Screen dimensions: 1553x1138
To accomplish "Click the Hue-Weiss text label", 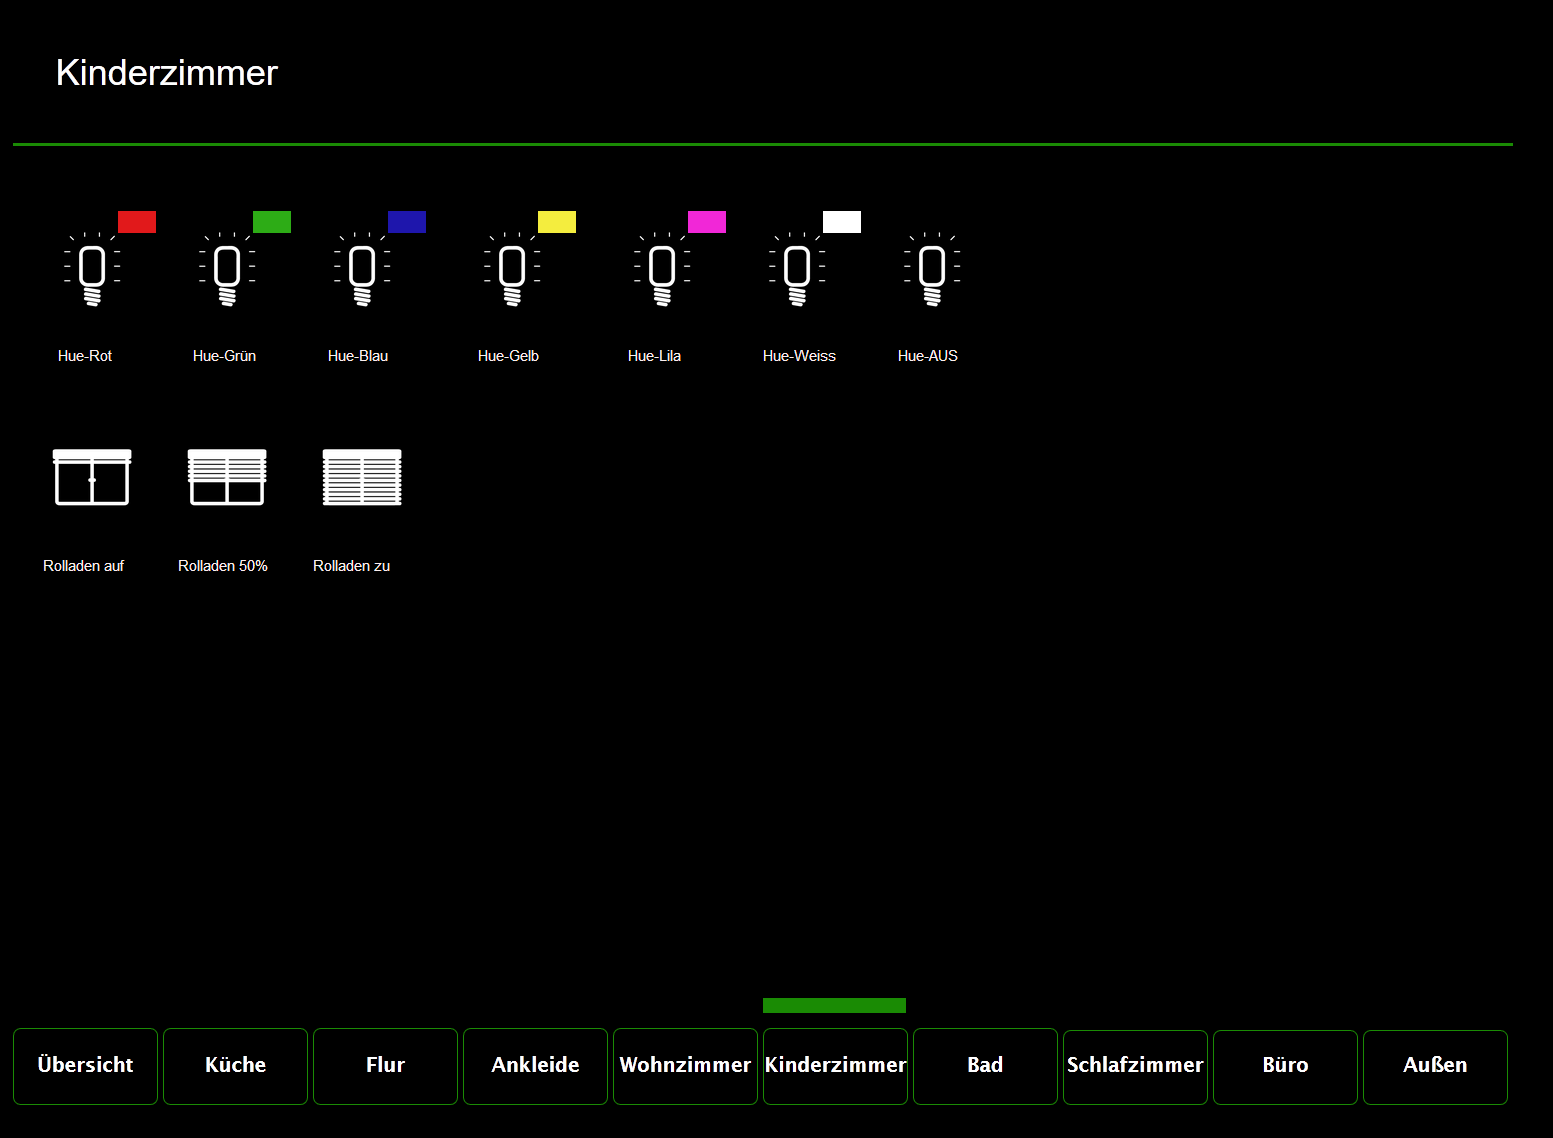I will click(799, 356).
